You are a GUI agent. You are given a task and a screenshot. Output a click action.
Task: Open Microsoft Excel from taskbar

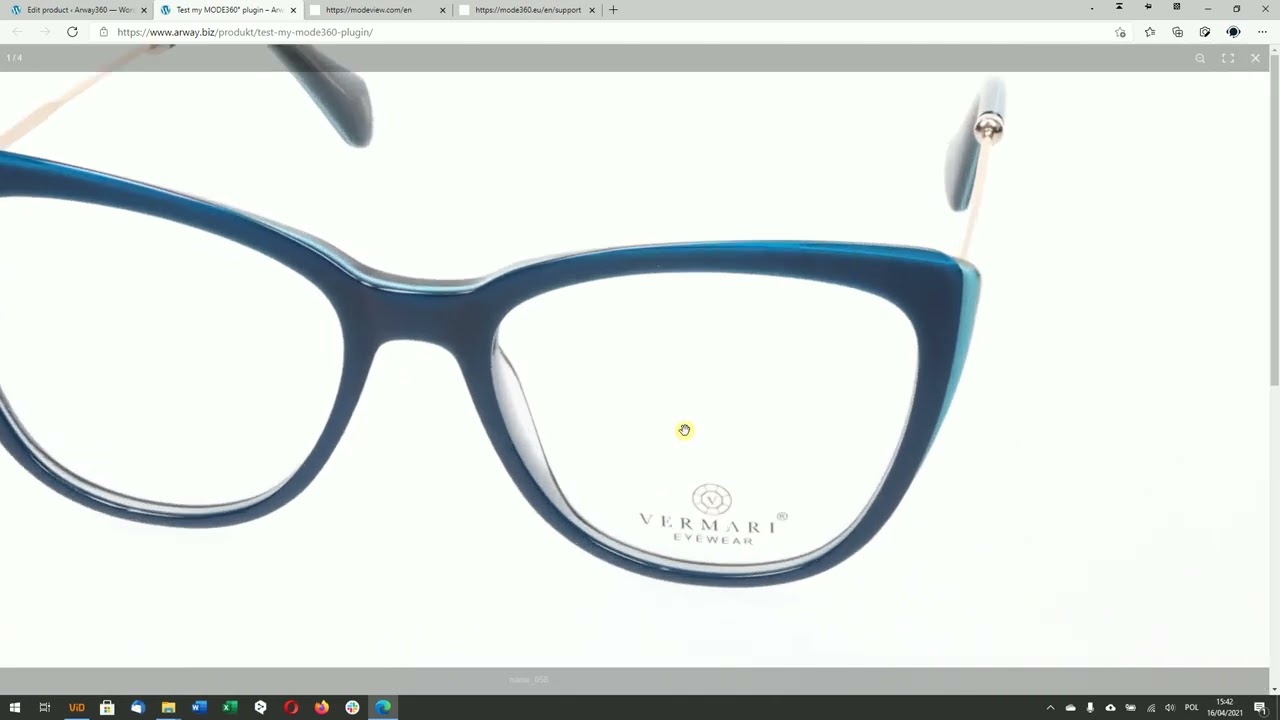pyautogui.click(x=230, y=708)
